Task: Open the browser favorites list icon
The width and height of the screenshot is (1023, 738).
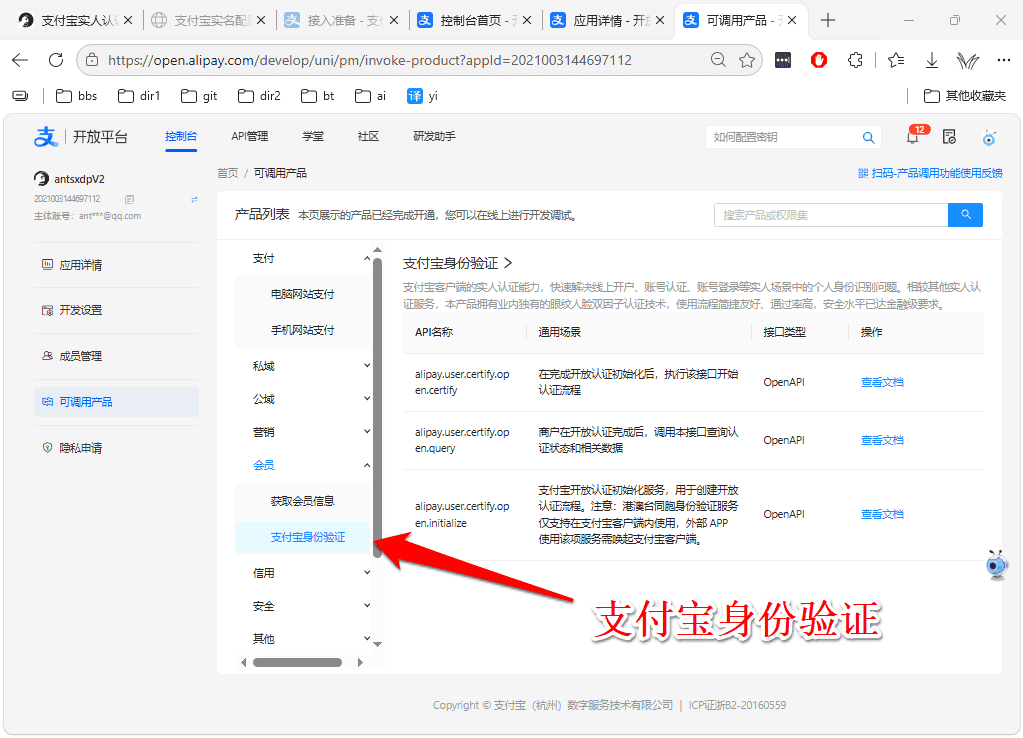Action: (896, 60)
